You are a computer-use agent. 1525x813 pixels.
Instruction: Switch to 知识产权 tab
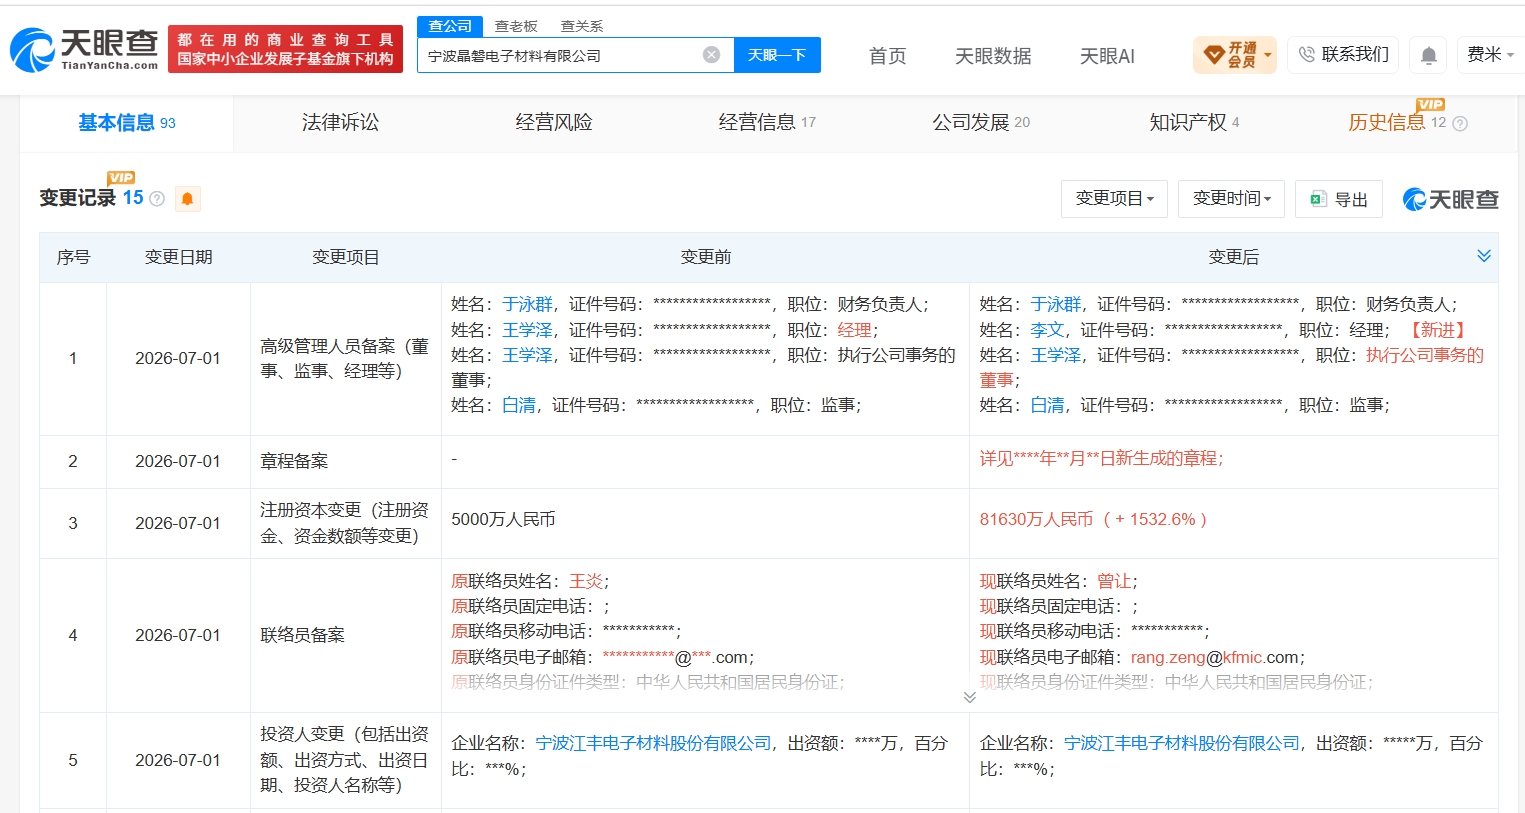tap(1194, 123)
